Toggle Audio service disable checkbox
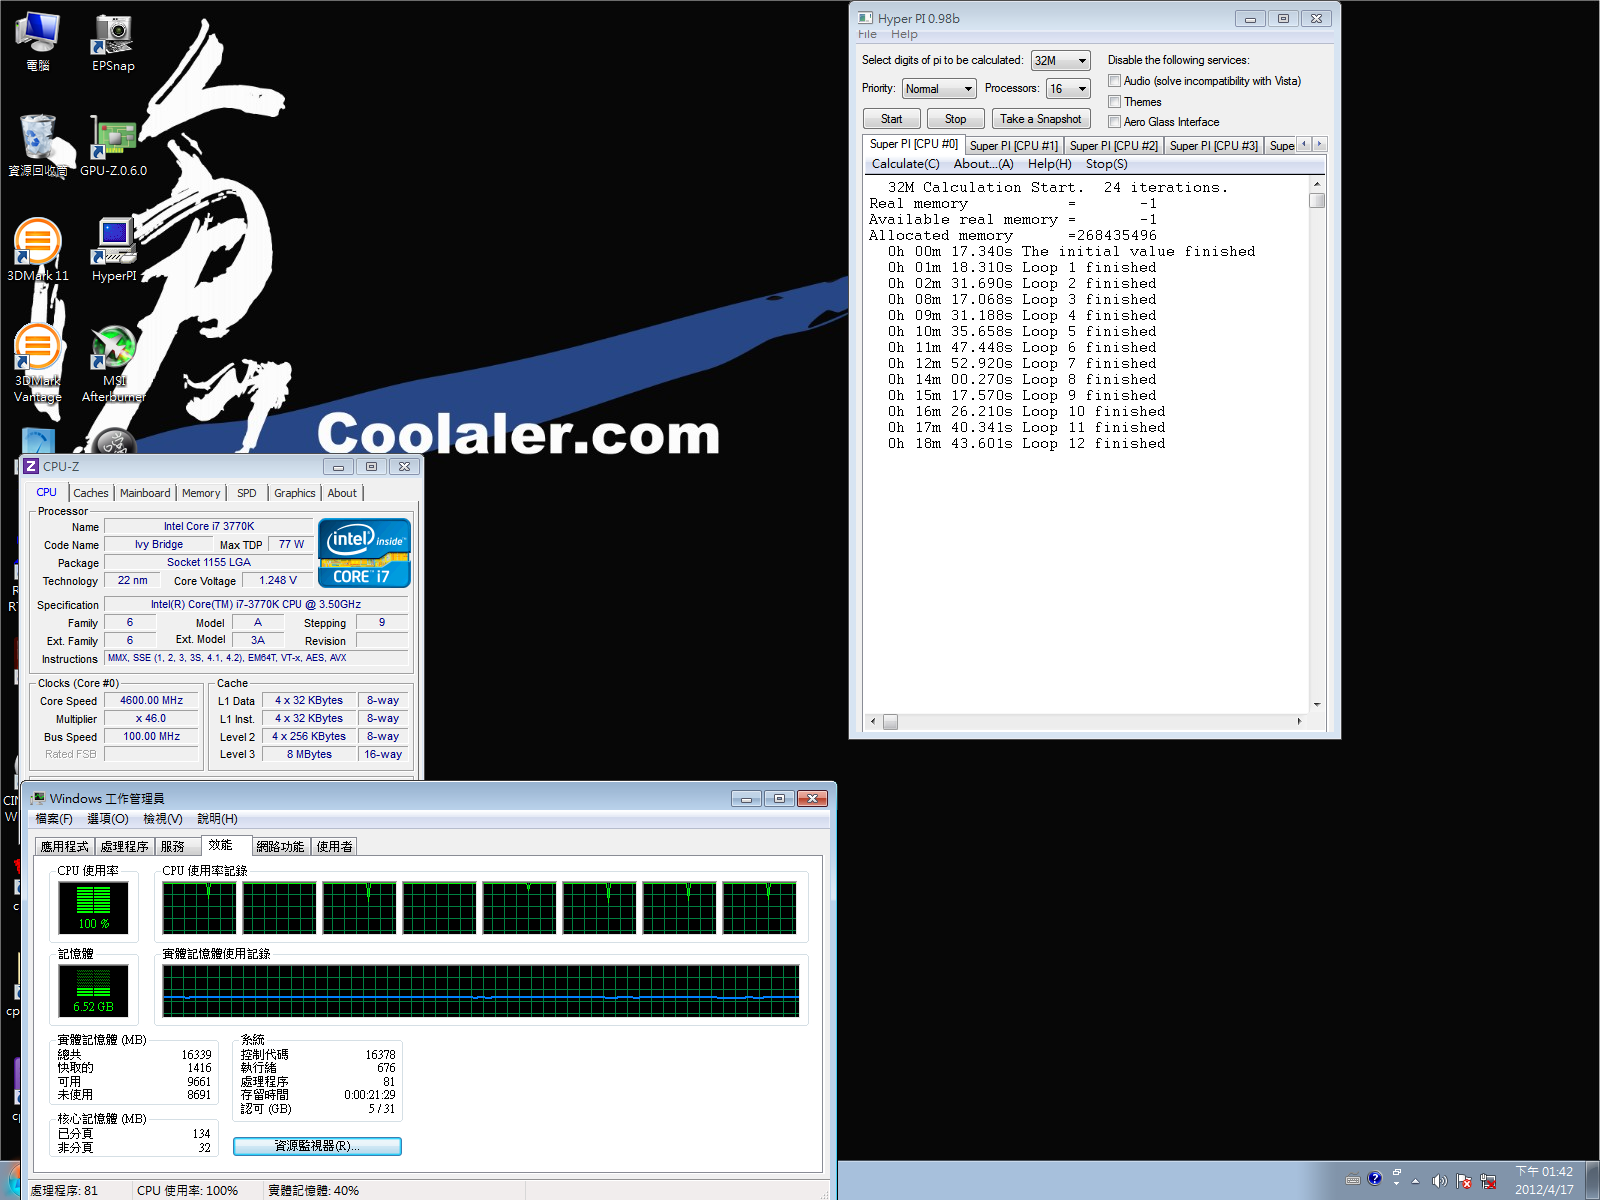Viewport: 1600px width, 1200px height. click(1114, 81)
